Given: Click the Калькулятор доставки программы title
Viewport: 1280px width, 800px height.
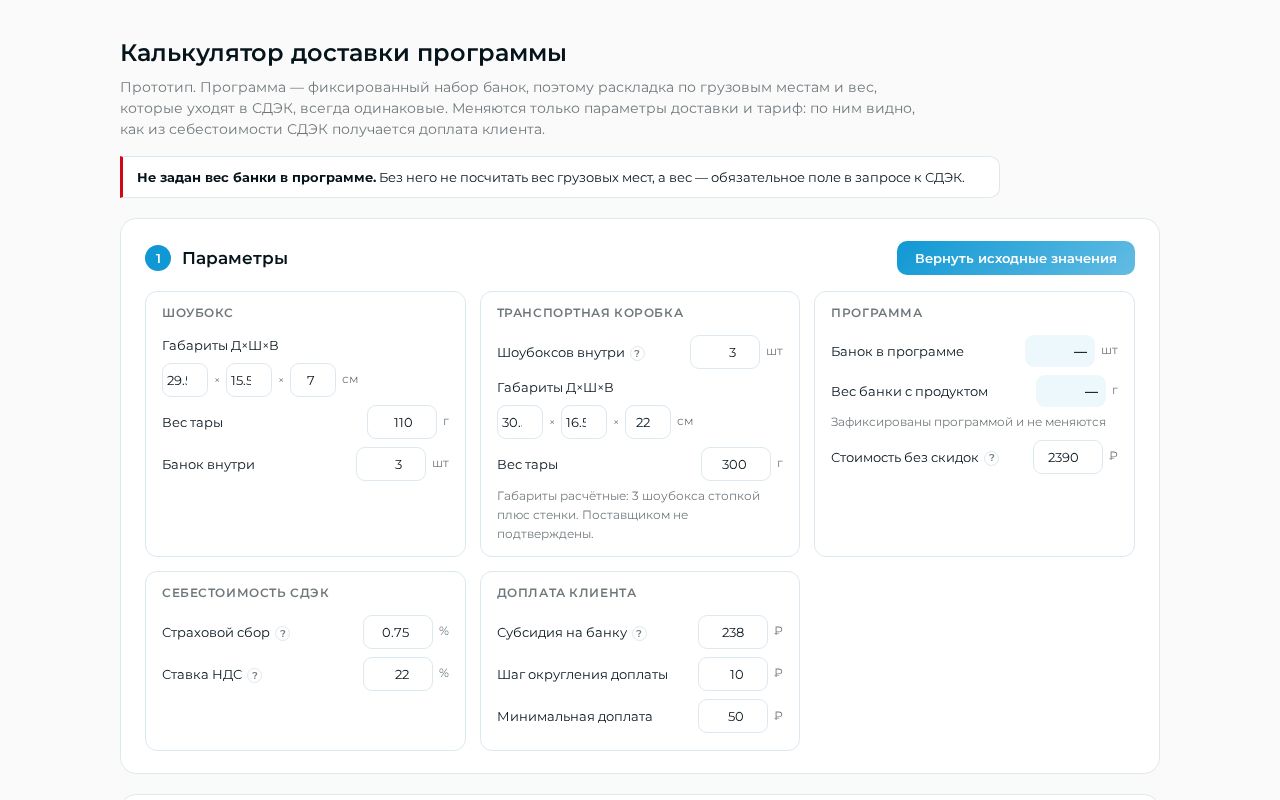Looking at the screenshot, I should pyautogui.click(x=343, y=53).
